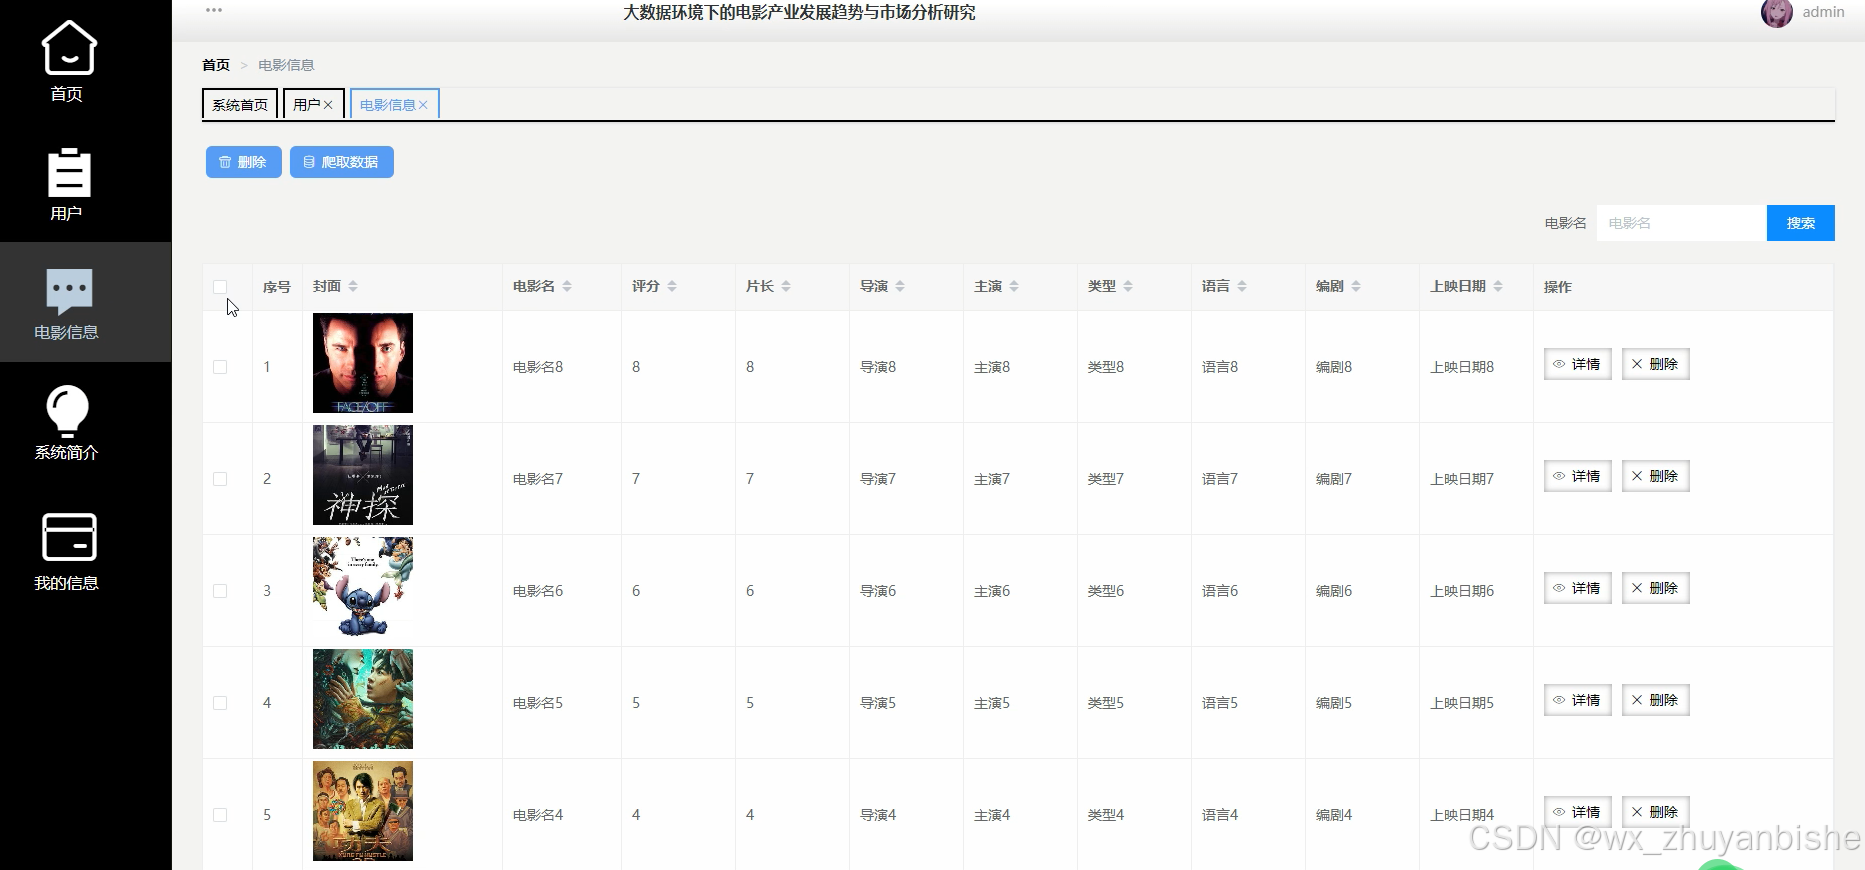Close the 电影信息 tab with its X

tap(423, 105)
